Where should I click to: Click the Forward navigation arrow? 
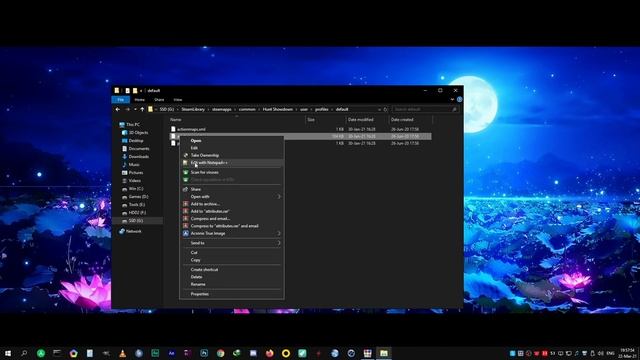pyautogui.click(x=127, y=109)
